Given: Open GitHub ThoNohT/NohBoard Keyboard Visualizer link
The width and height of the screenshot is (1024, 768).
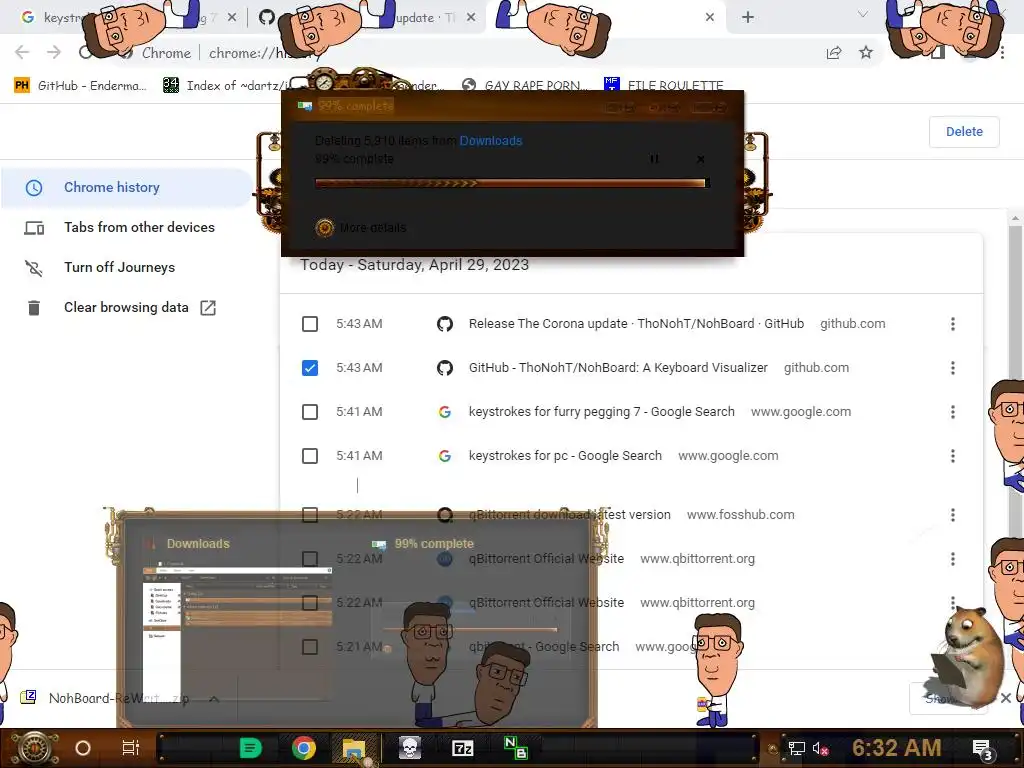Looking at the screenshot, I should pyautogui.click(x=618, y=368).
